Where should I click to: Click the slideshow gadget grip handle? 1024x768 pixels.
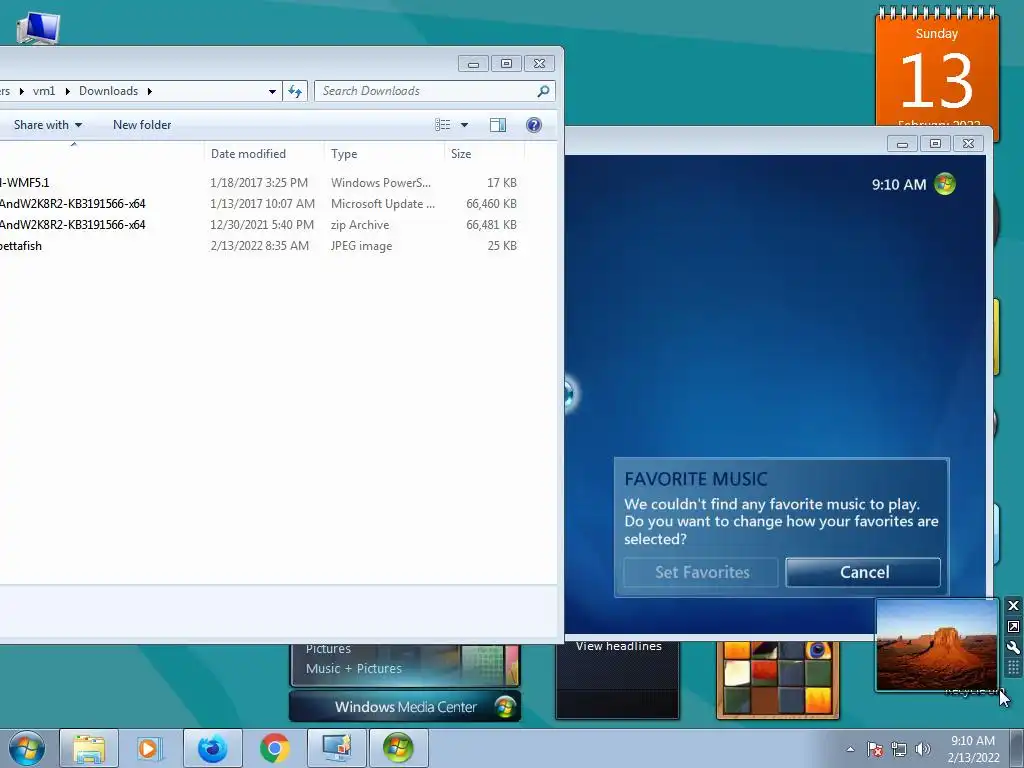click(1013, 667)
